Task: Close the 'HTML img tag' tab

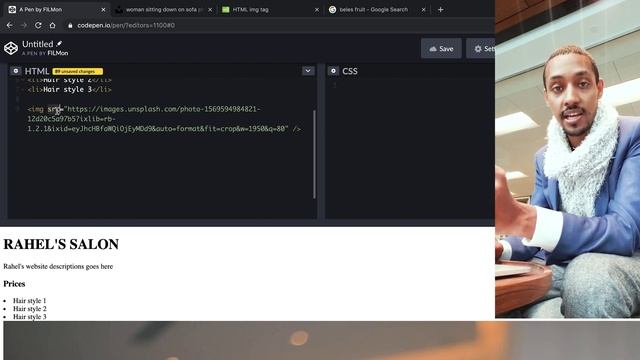Action: (317, 9)
